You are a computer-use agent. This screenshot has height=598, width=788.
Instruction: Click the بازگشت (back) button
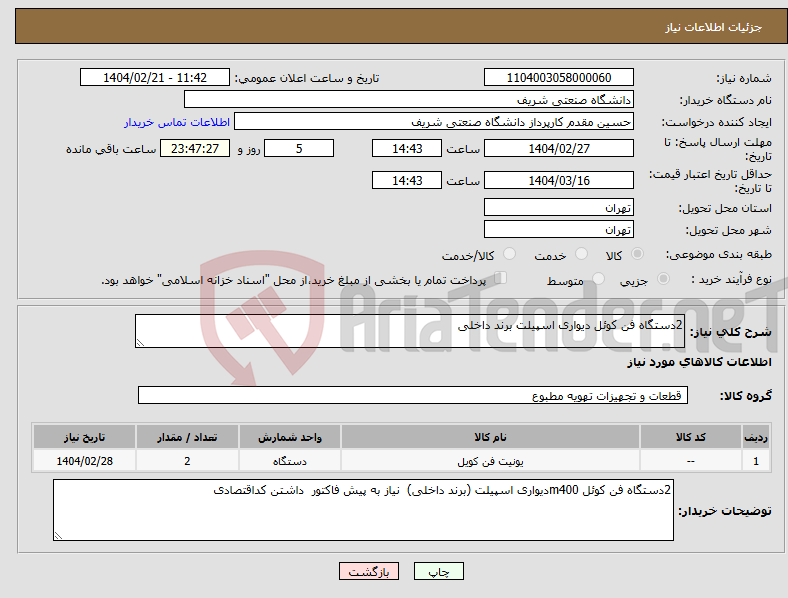(369, 571)
